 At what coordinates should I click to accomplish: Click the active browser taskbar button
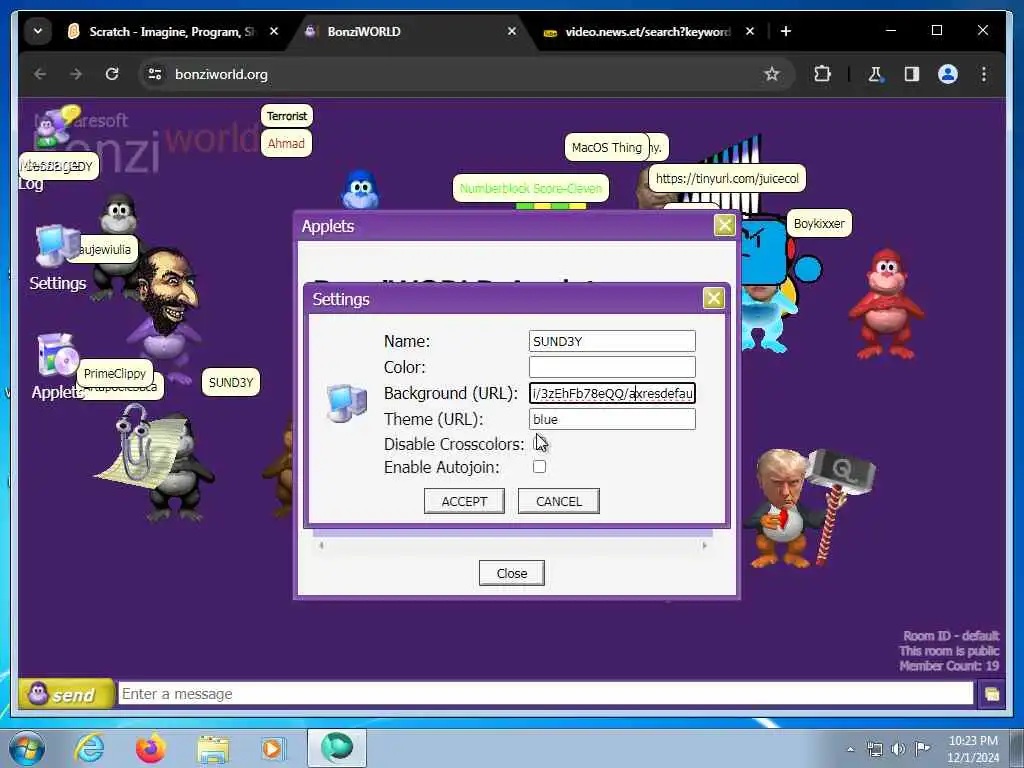point(337,748)
